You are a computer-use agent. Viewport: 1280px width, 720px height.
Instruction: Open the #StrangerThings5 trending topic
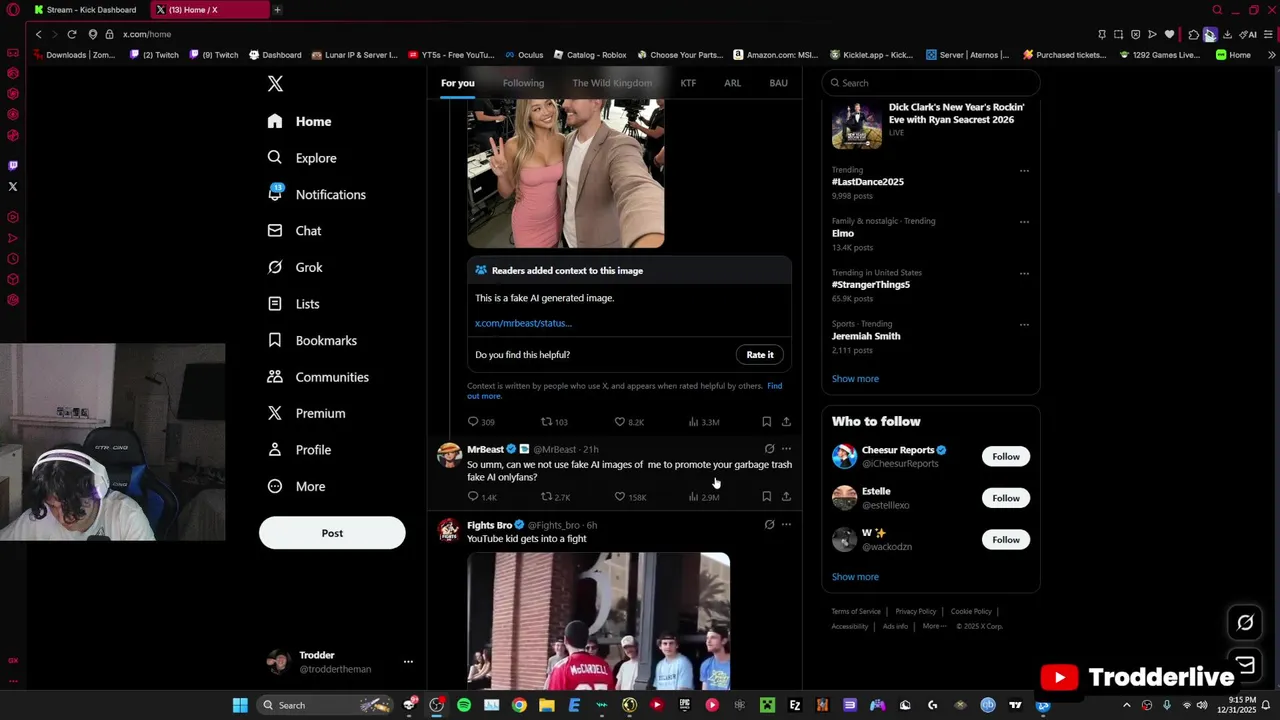(871, 285)
